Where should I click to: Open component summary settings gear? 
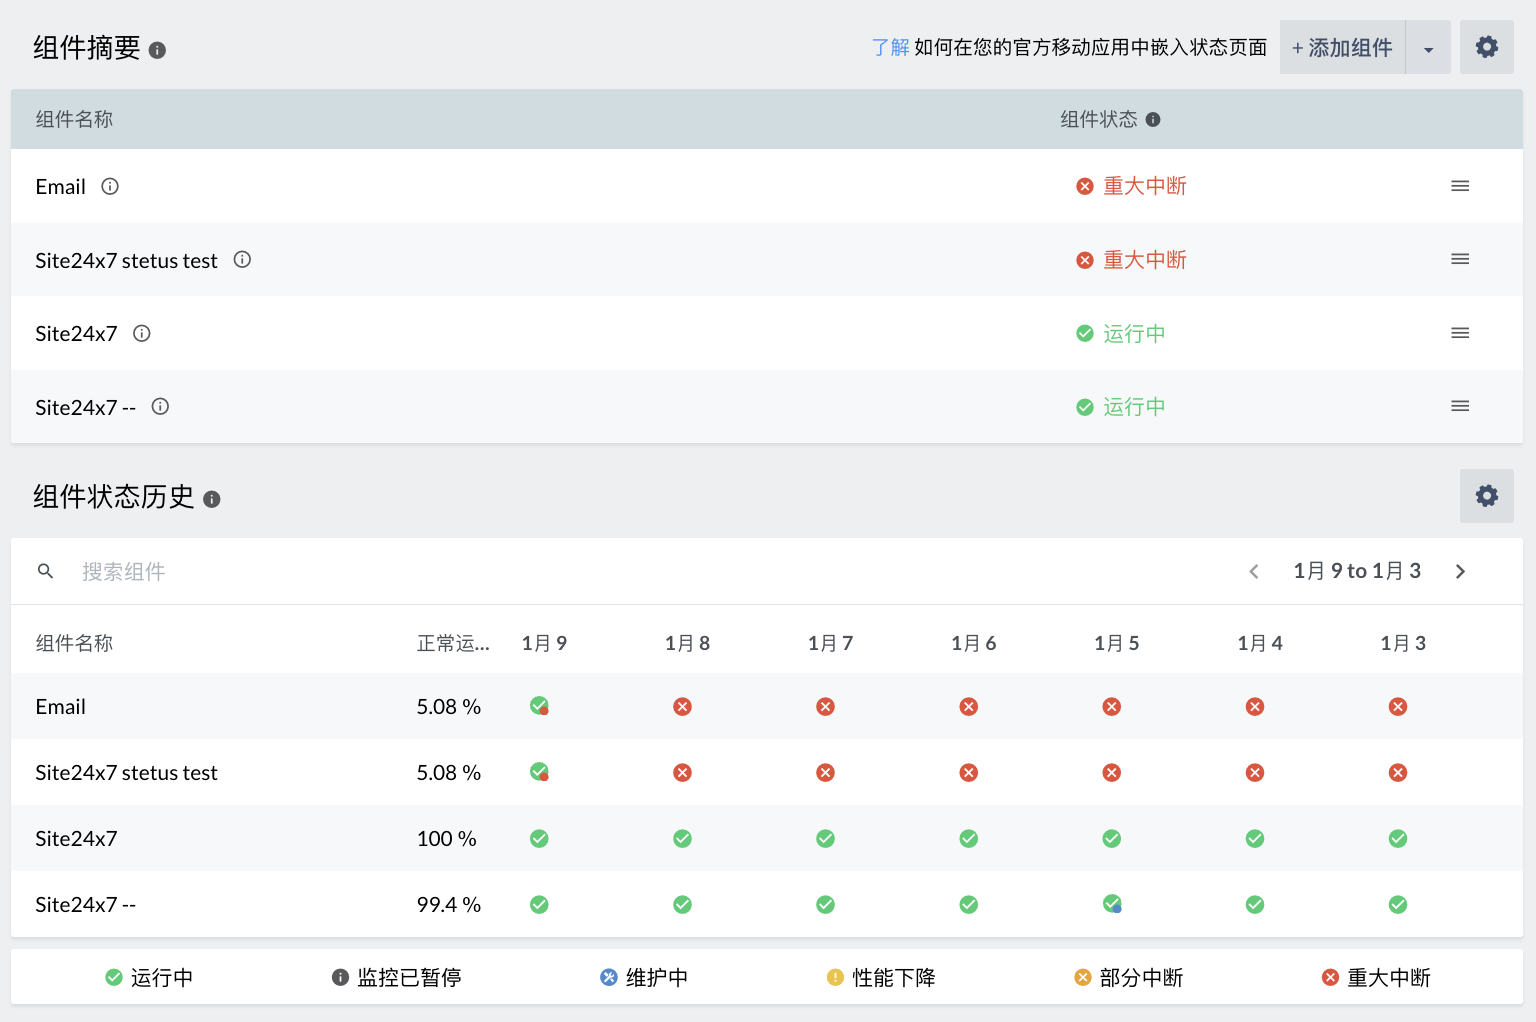click(x=1486, y=47)
